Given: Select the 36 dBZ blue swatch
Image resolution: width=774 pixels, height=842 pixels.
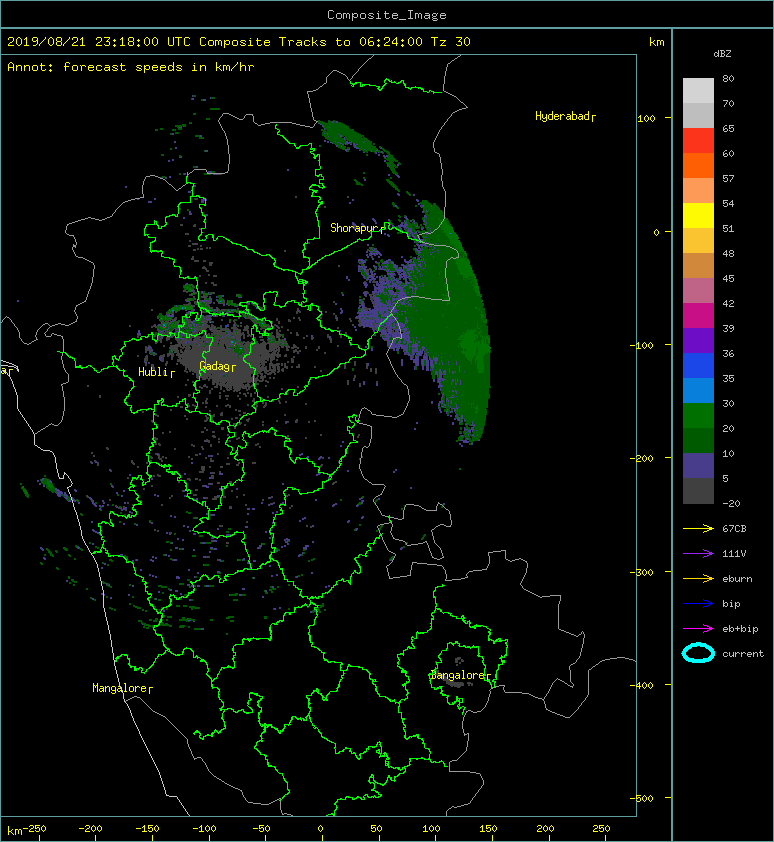Looking at the screenshot, I should 698,365.
